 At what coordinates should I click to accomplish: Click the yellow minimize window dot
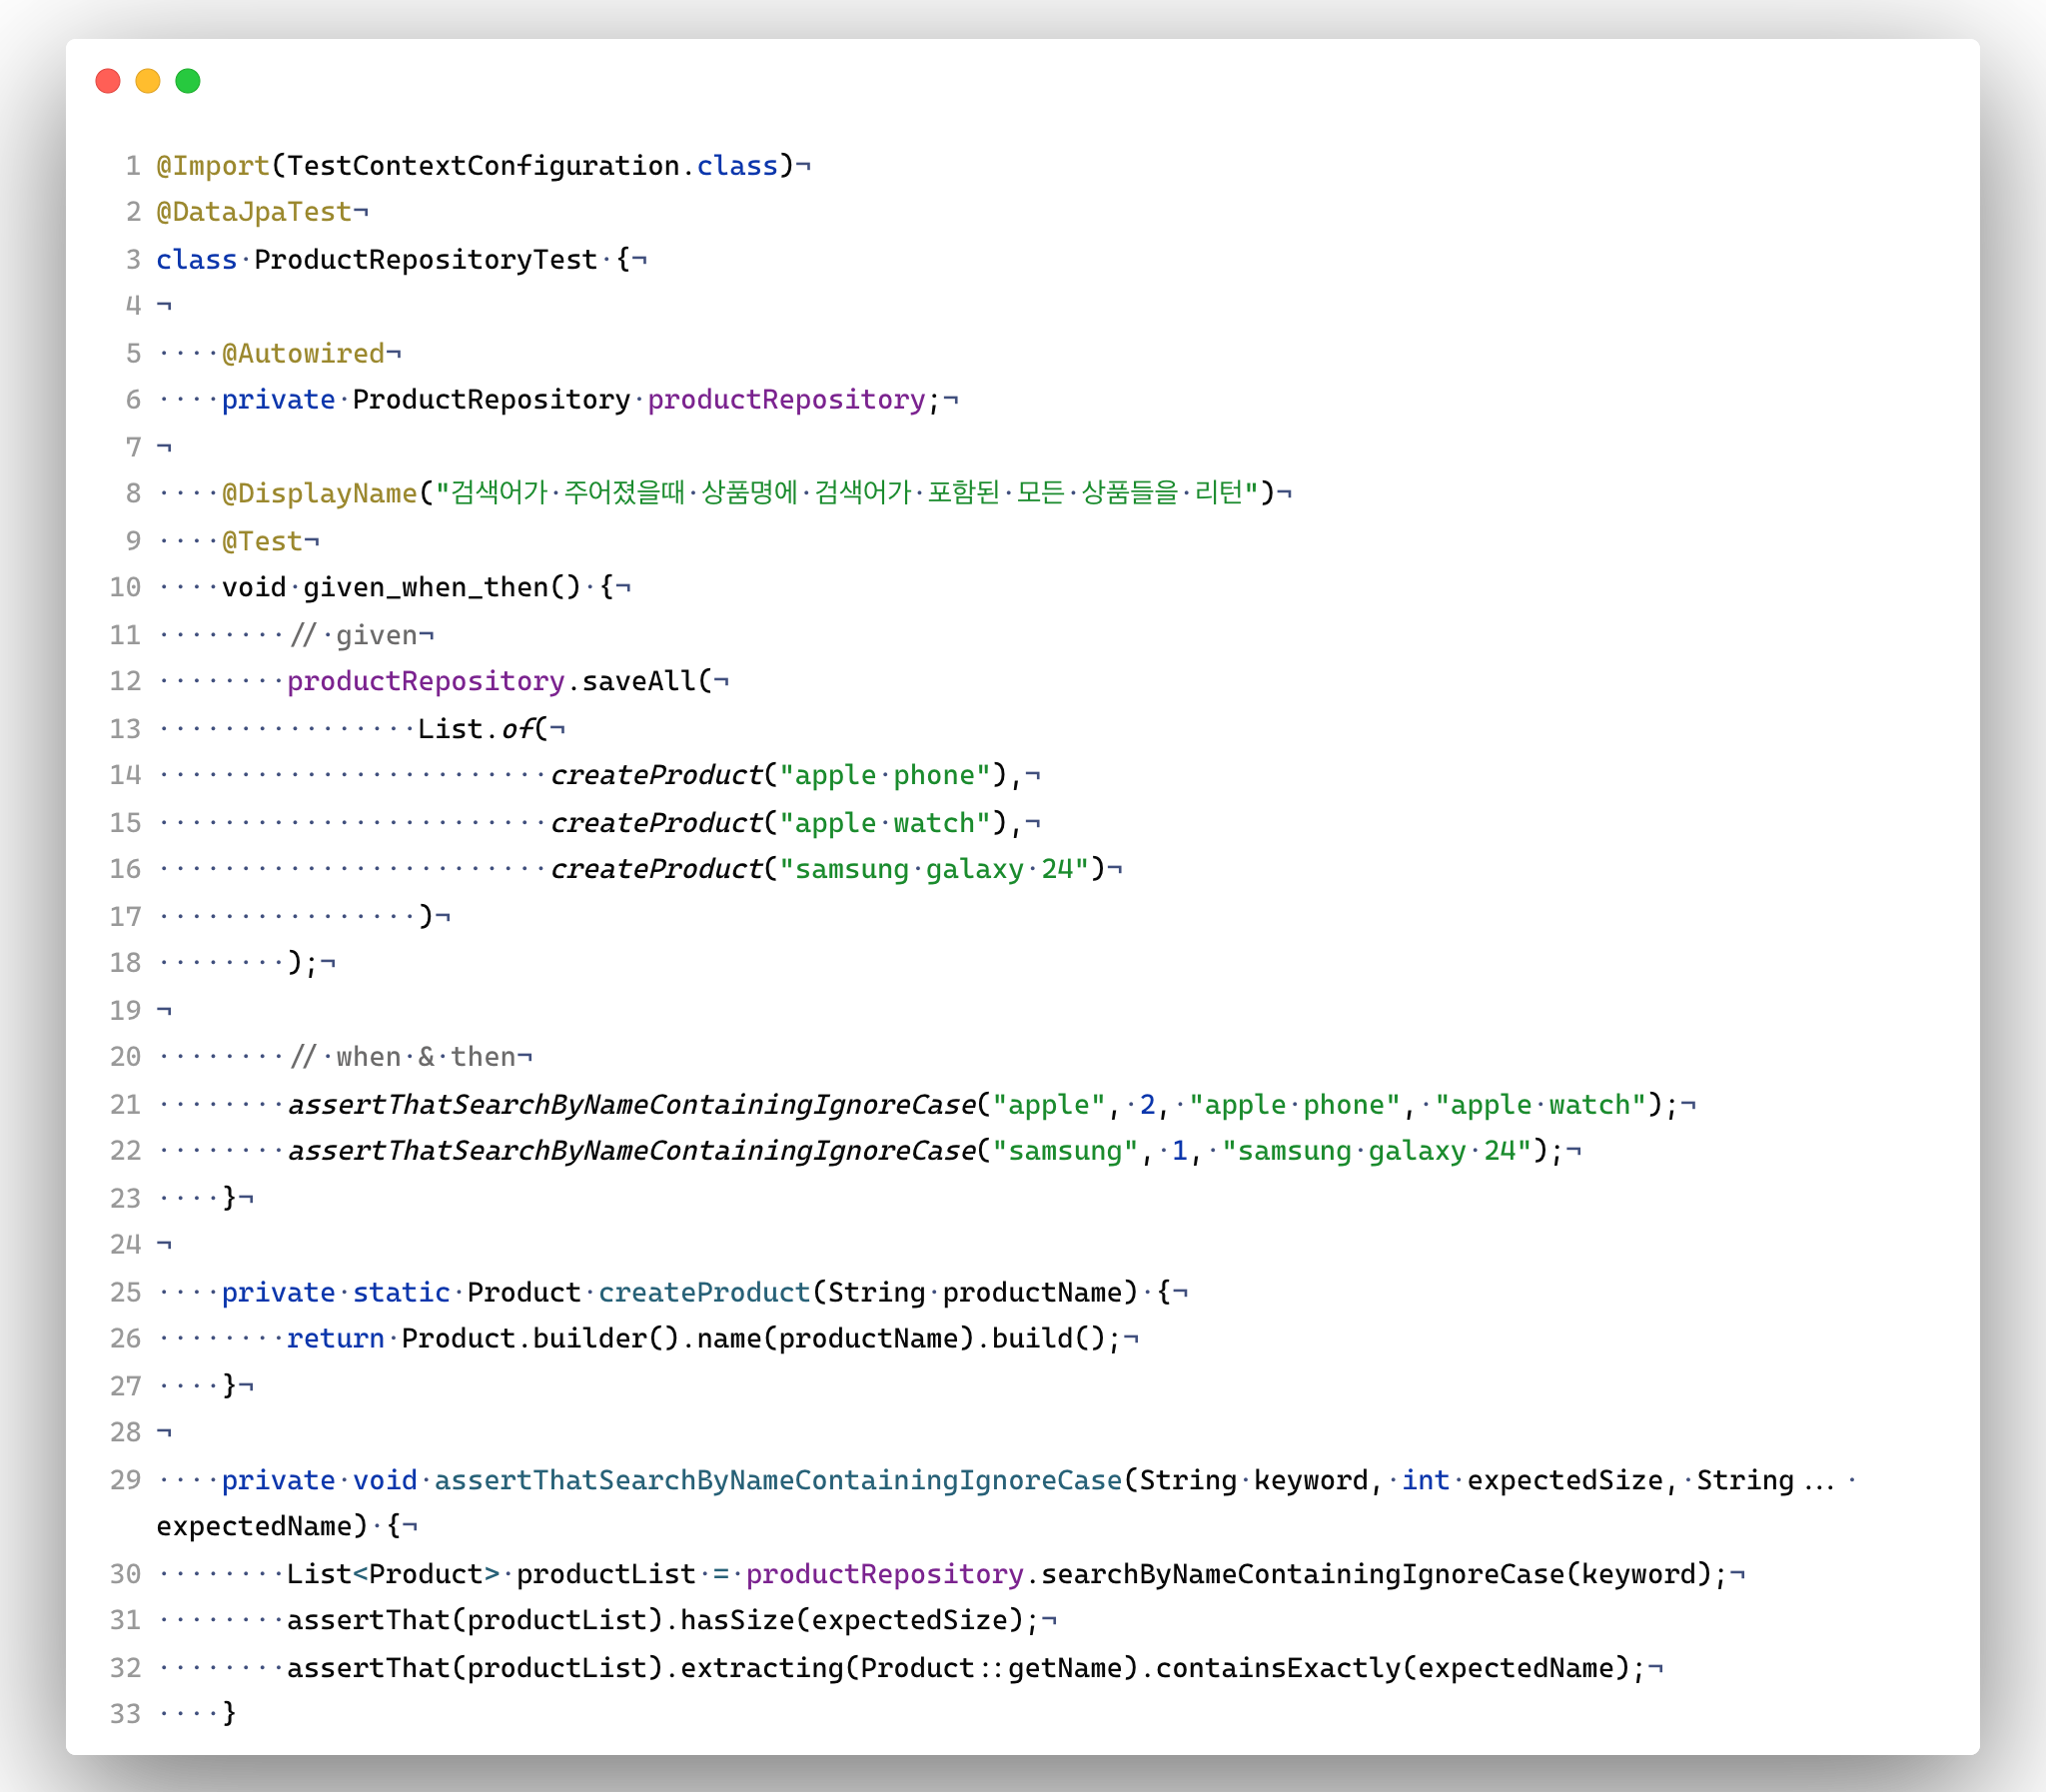click(148, 81)
